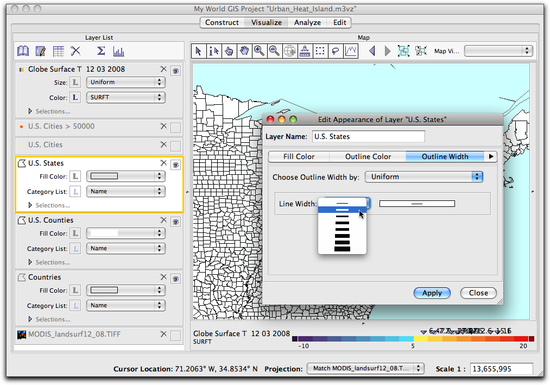550x385 pixels.
Task: Open U.S. States Fill Color dropdown
Action: [126, 176]
